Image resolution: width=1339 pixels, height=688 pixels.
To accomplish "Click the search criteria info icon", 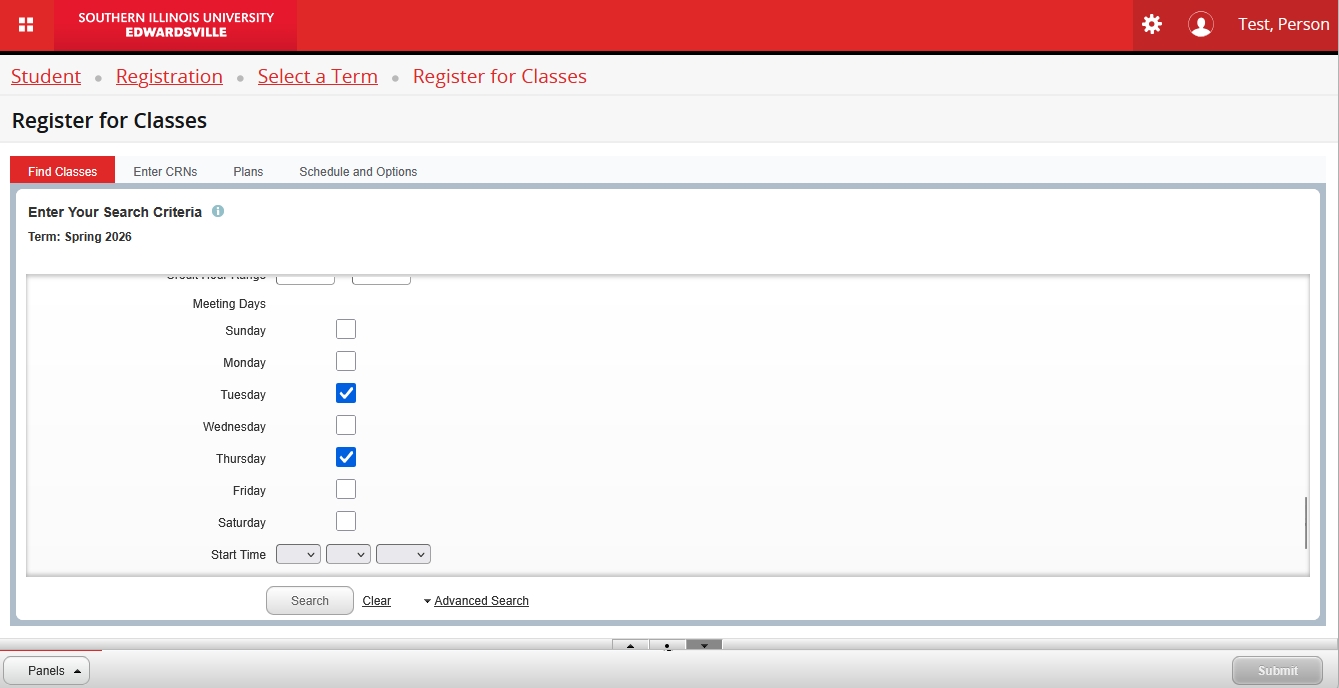I will click(x=218, y=212).
